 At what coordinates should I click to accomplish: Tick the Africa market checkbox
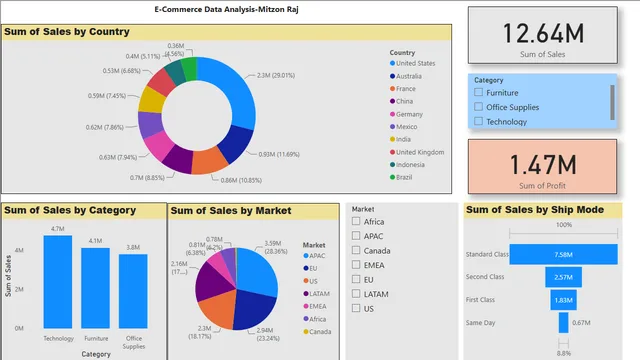(x=356, y=221)
